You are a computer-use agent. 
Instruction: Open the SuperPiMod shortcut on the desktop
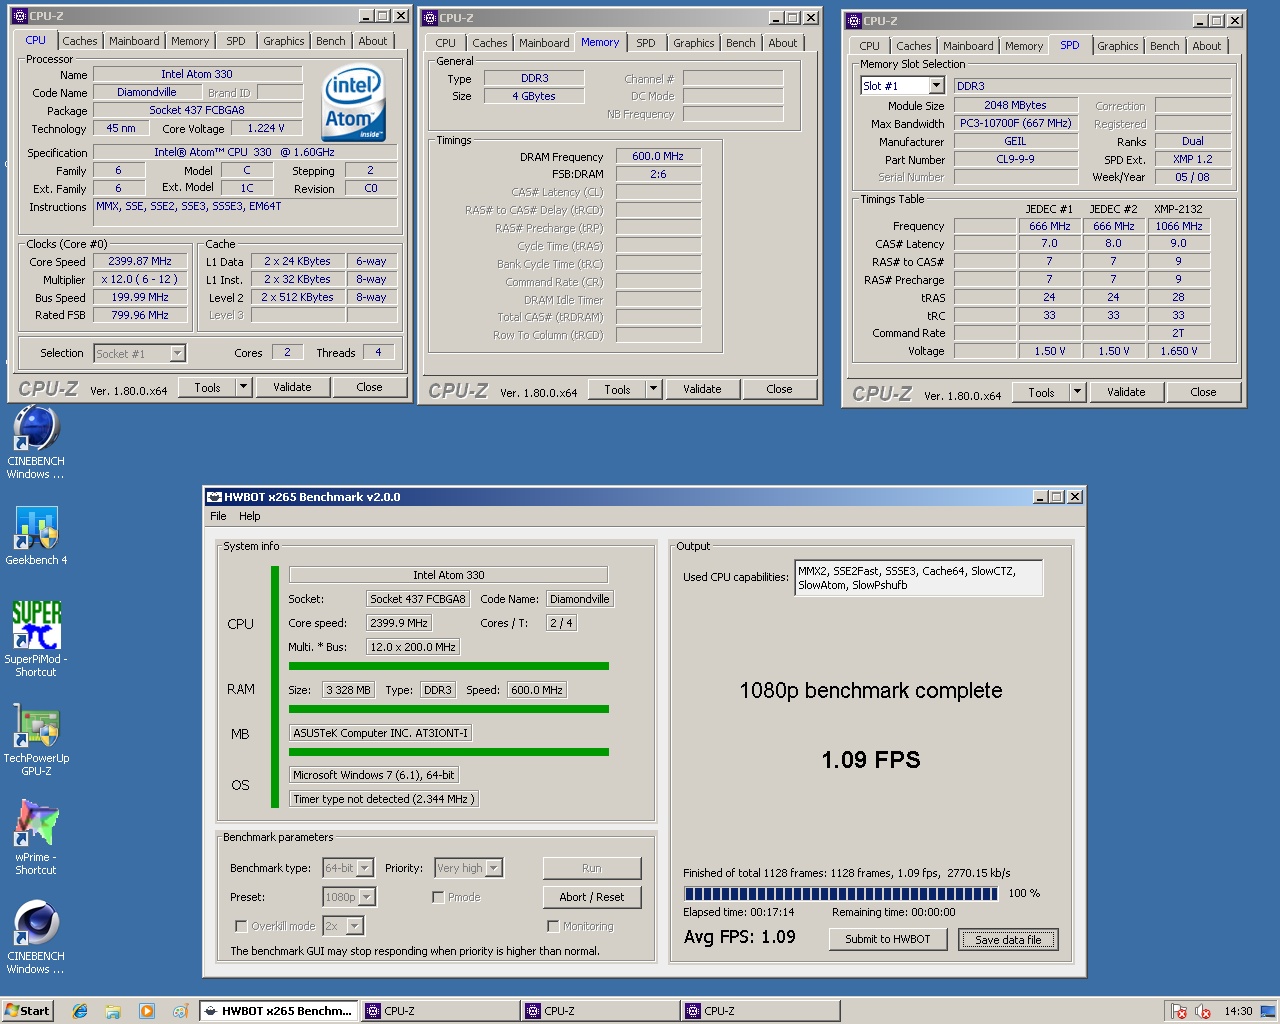pos(36,626)
